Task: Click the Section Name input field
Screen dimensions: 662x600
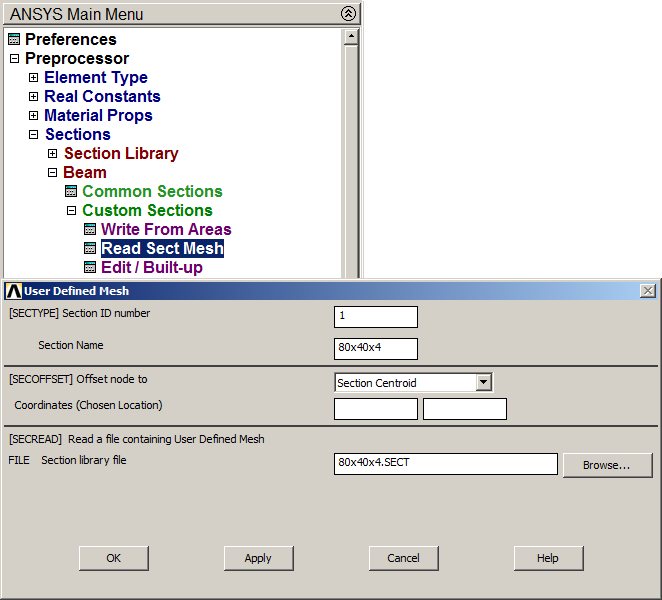Action: 375,349
